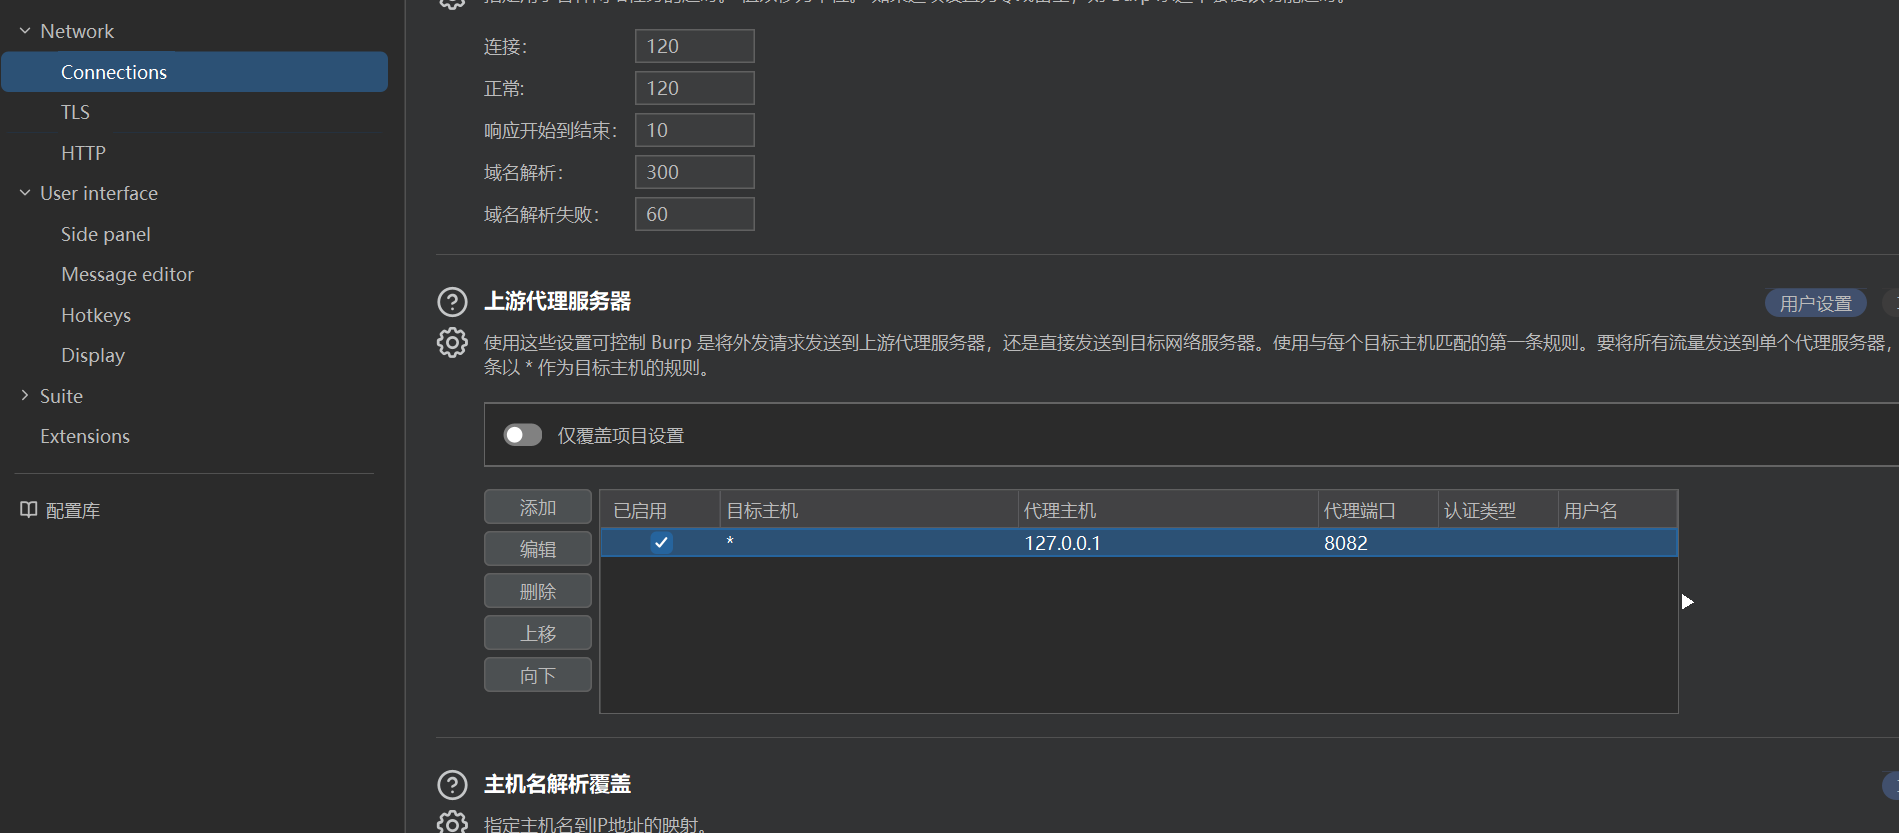Screen dimensions: 1899x833
Task: Open Extensions settings
Action: (x=85, y=436)
